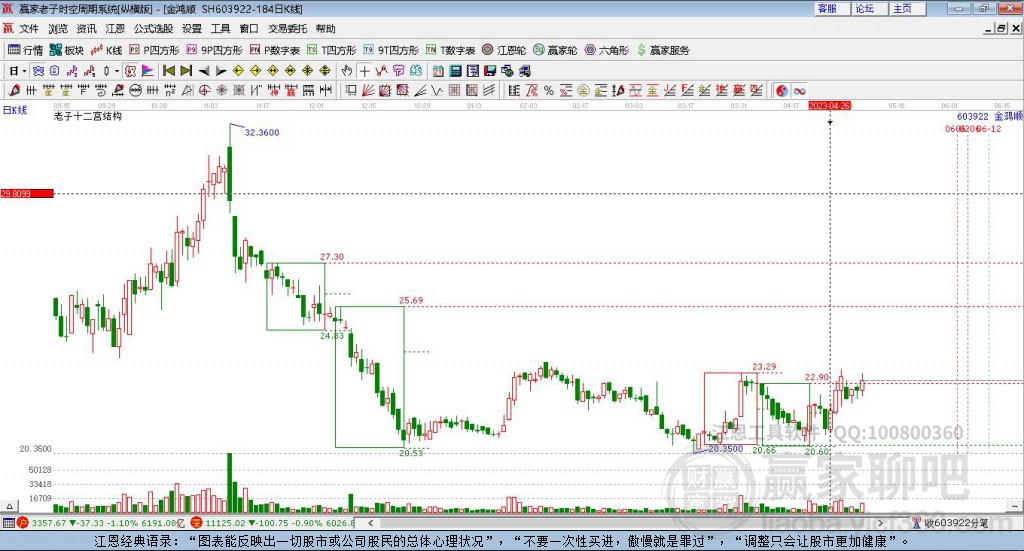
Task: Open the T数字表 tool
Action: (x=451, y=50)
